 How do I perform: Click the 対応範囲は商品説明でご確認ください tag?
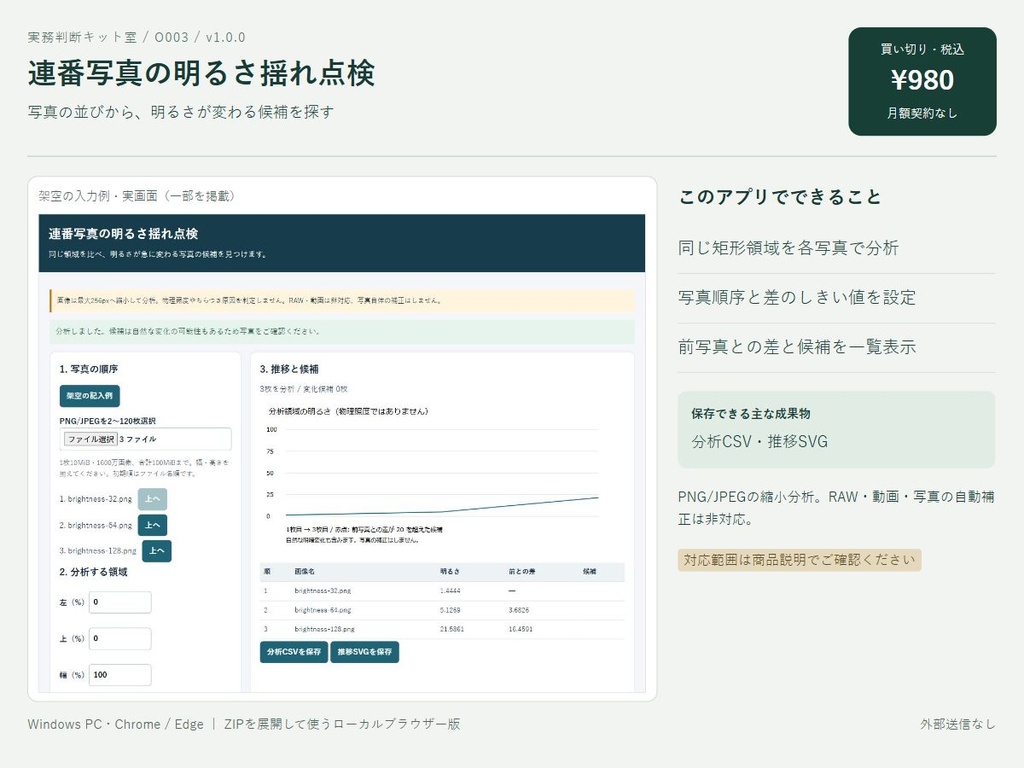click(799, 560)
